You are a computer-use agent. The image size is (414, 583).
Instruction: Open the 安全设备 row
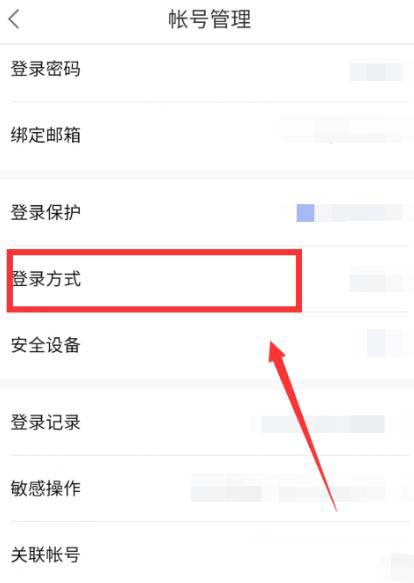207,345
